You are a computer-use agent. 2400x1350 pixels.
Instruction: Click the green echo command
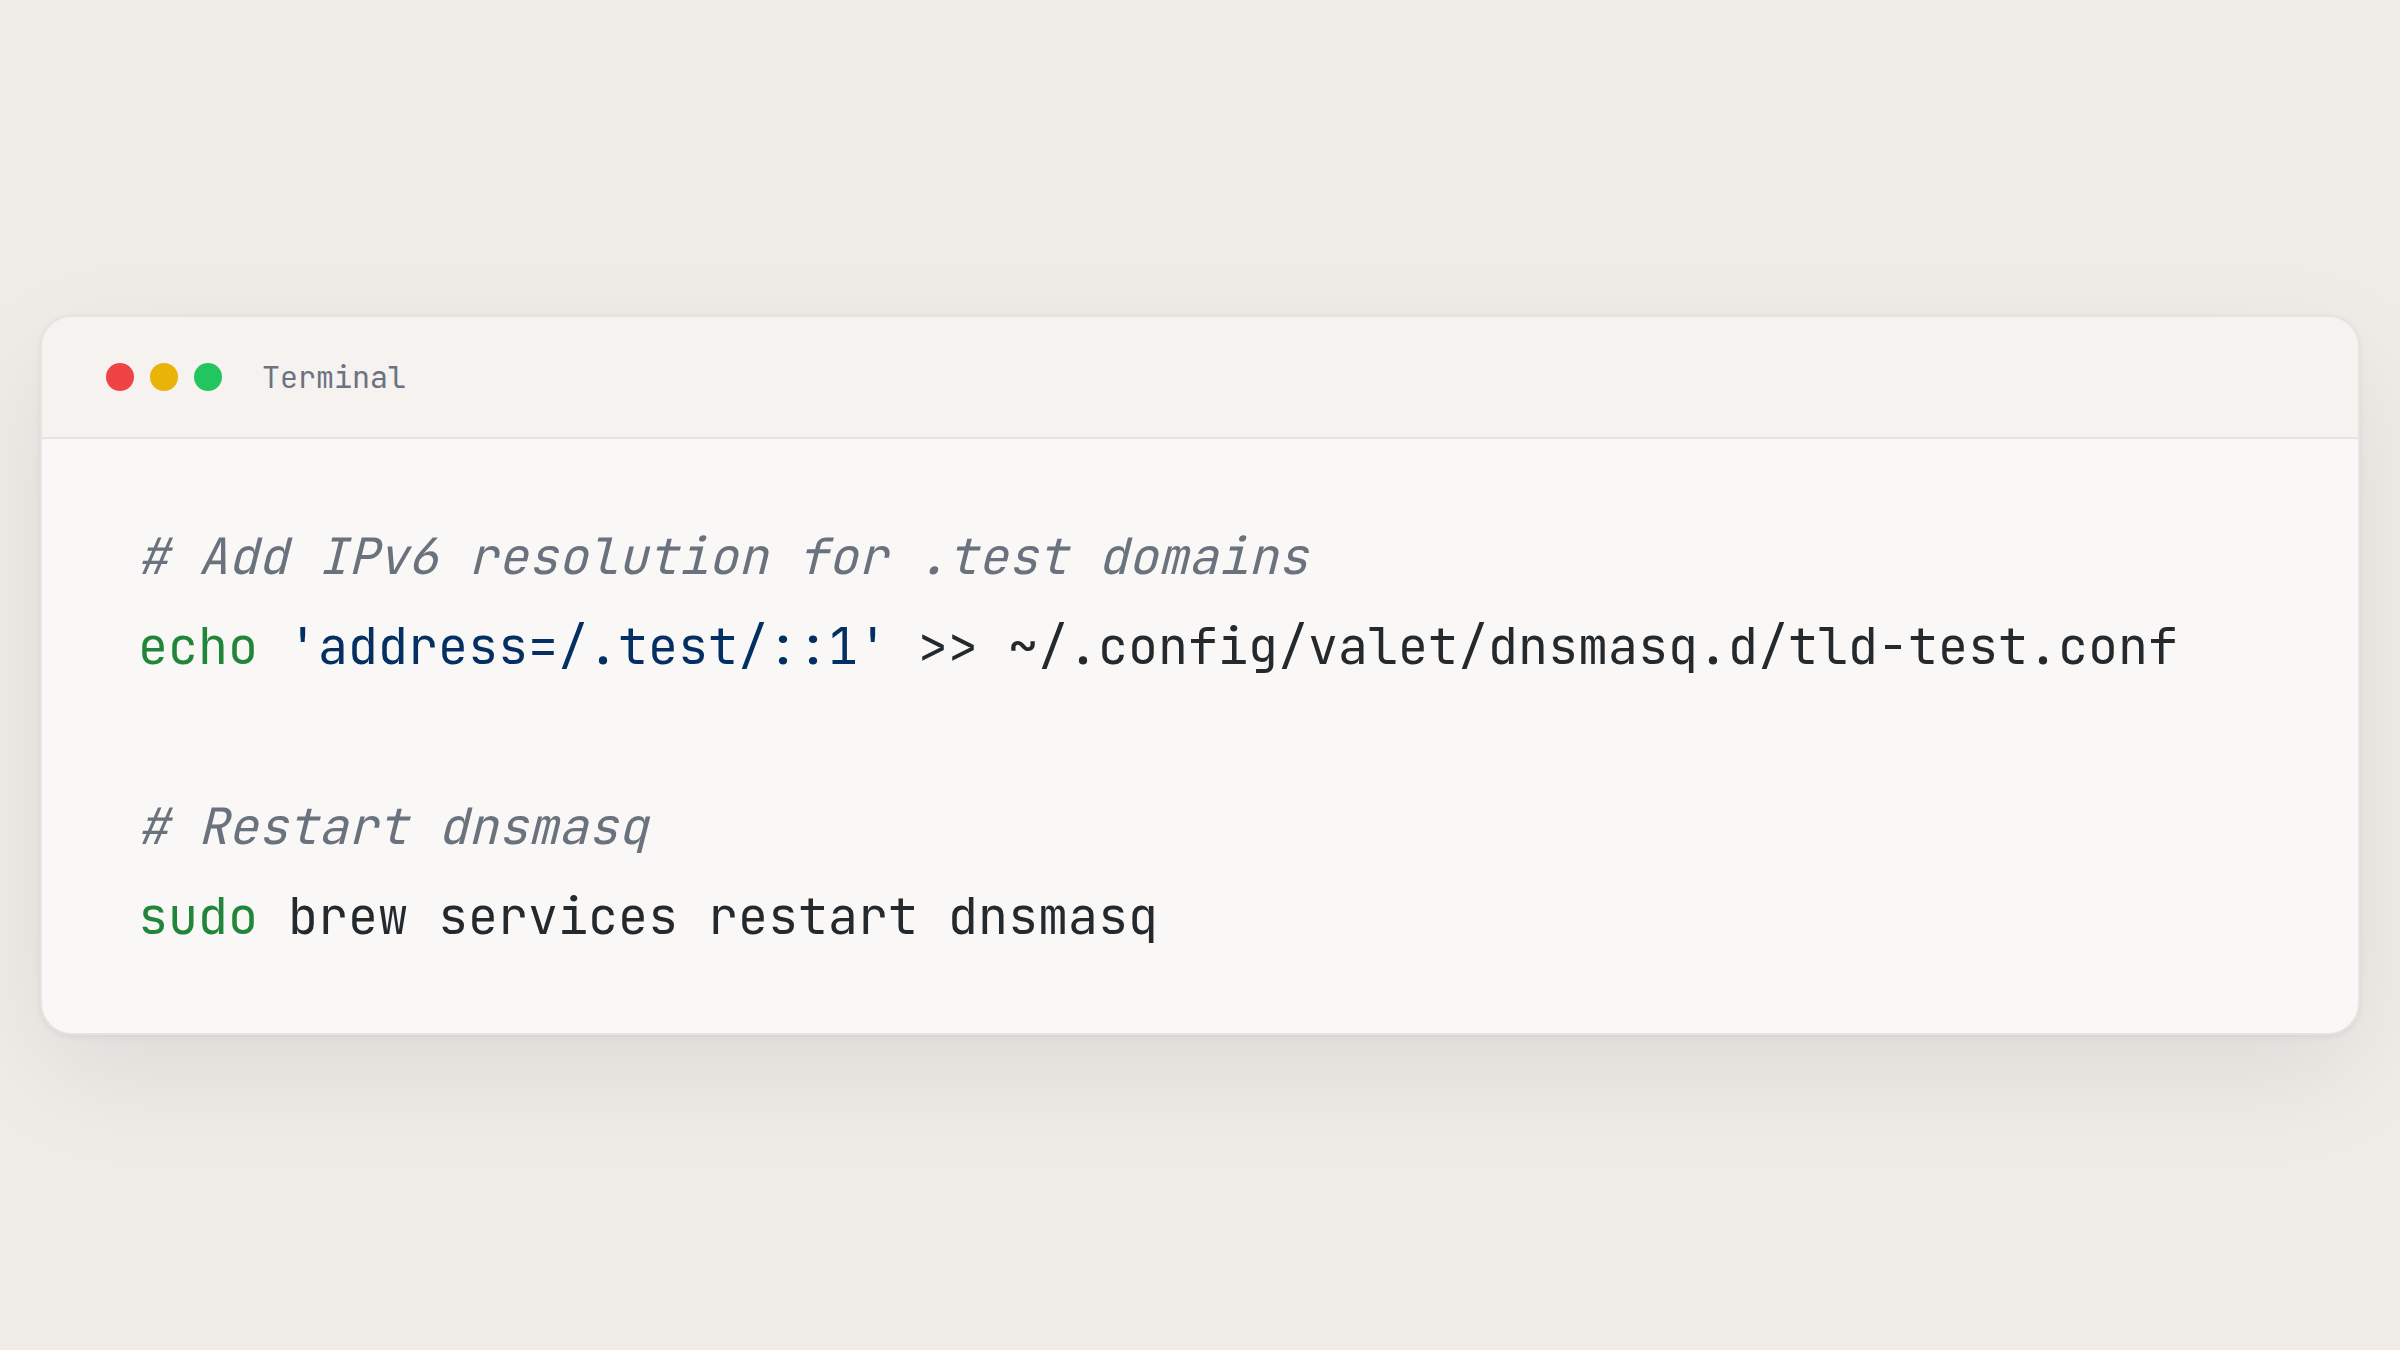198,647
